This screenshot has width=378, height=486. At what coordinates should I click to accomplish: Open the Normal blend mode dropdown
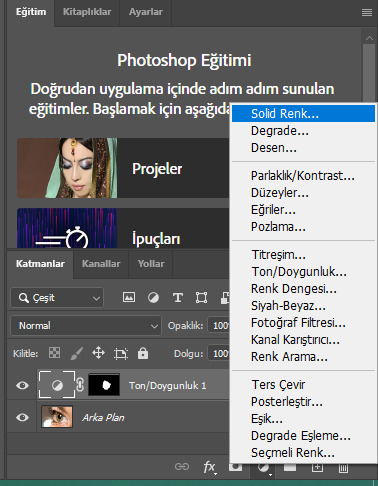86,325
